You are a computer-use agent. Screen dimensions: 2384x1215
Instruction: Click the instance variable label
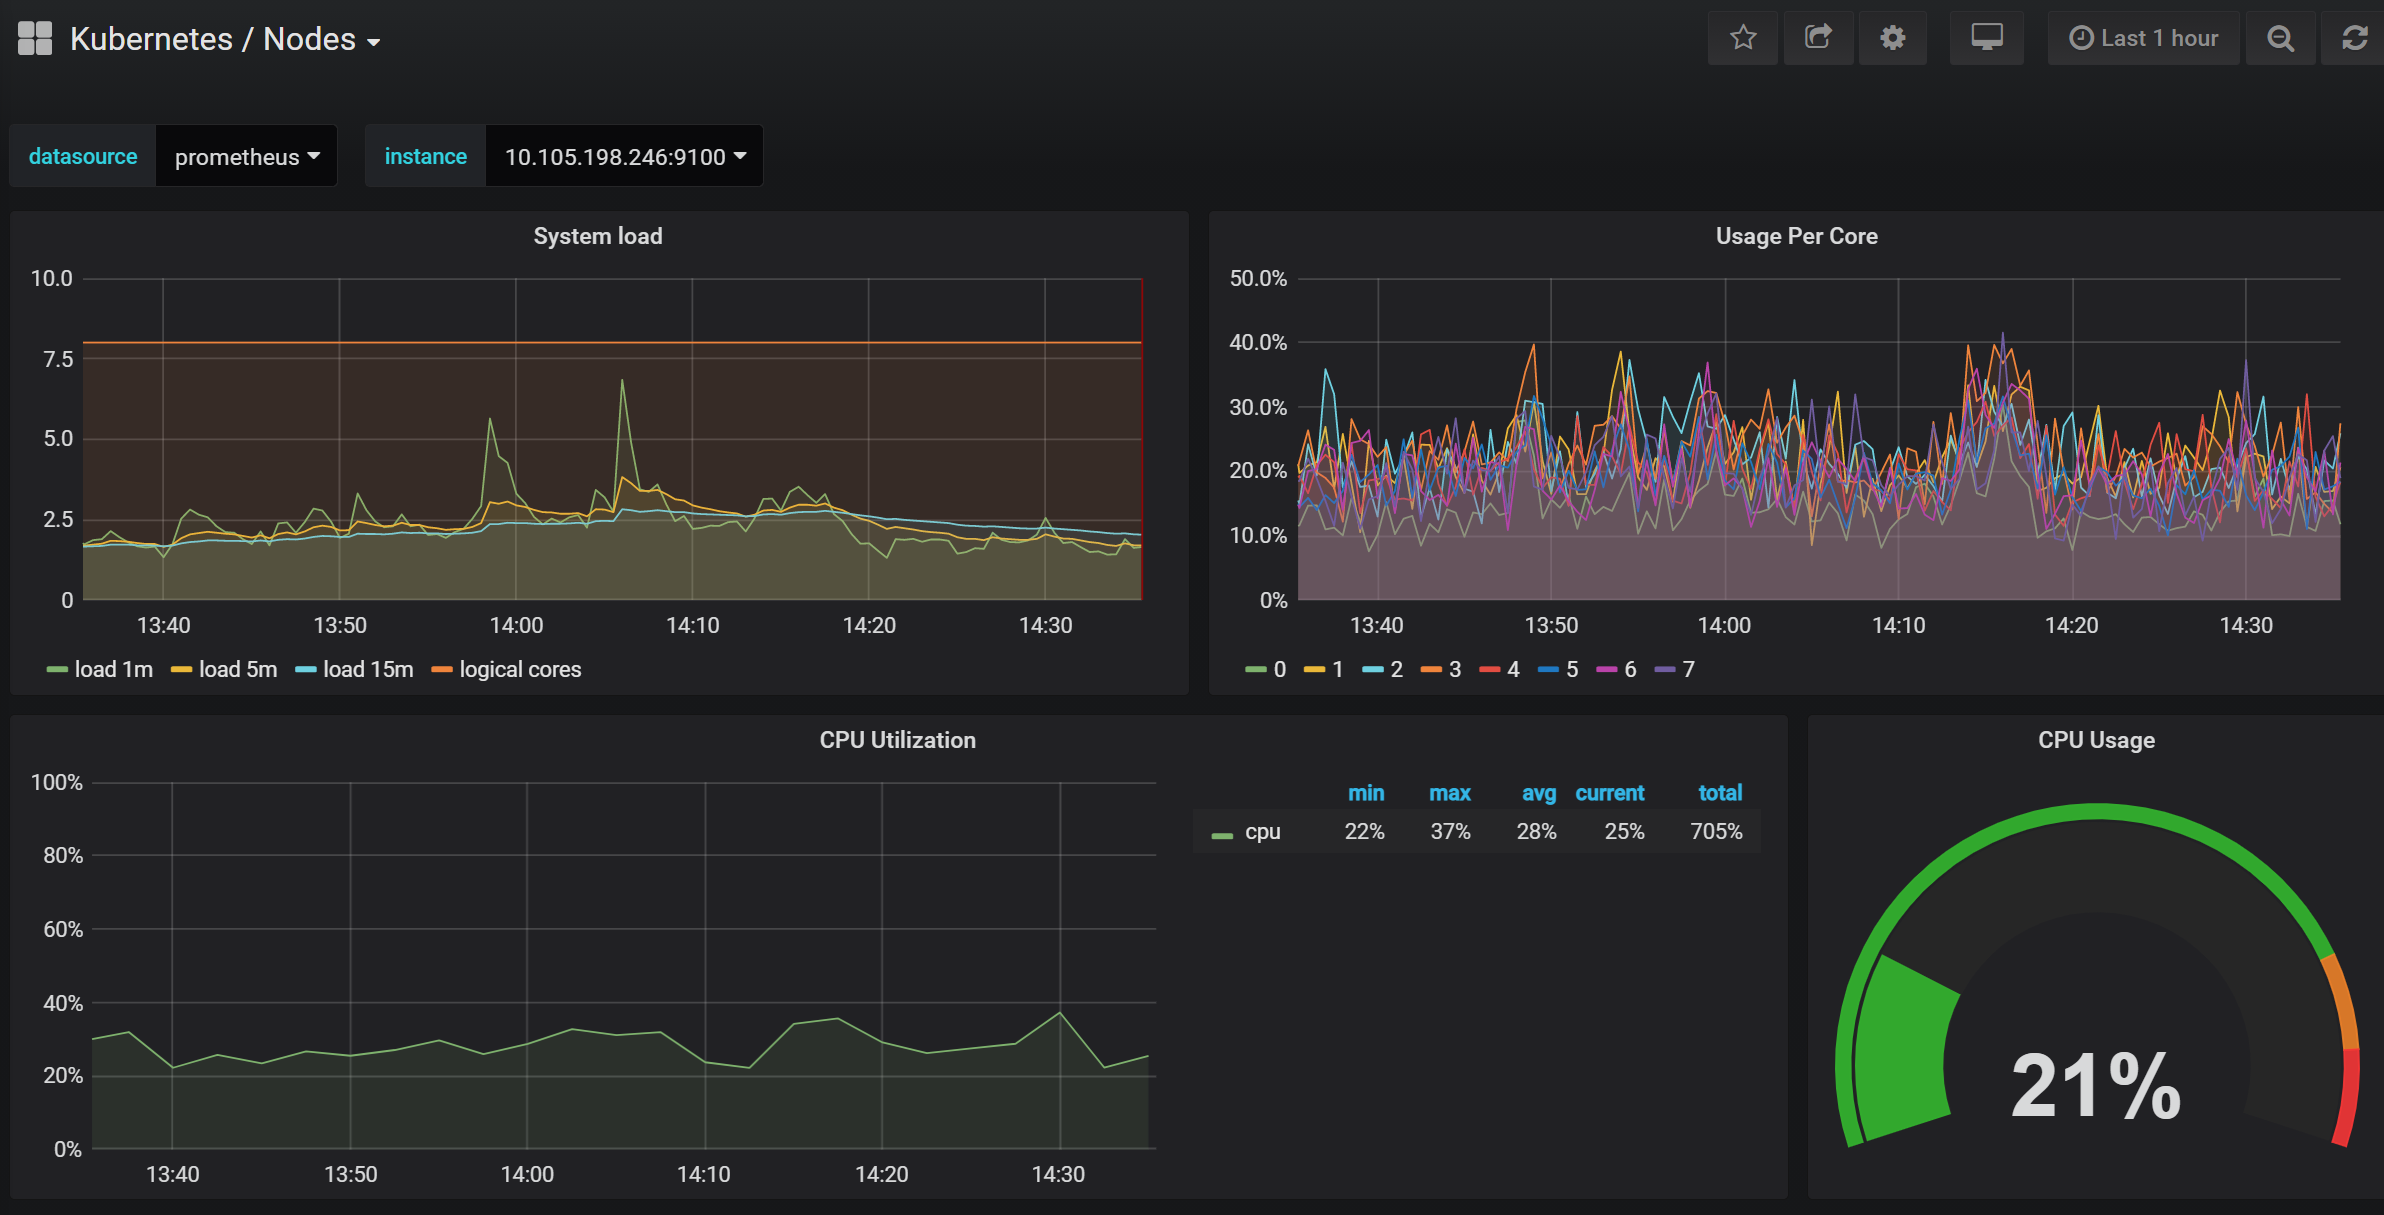tap(426, 156)
